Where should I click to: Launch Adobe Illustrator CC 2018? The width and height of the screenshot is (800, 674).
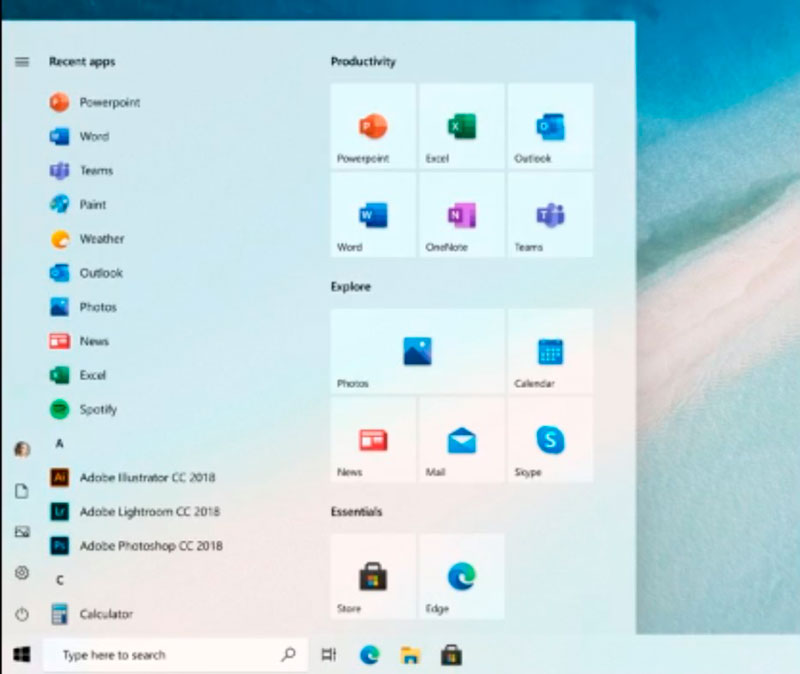pyautogui.click(x=133, y=478)
